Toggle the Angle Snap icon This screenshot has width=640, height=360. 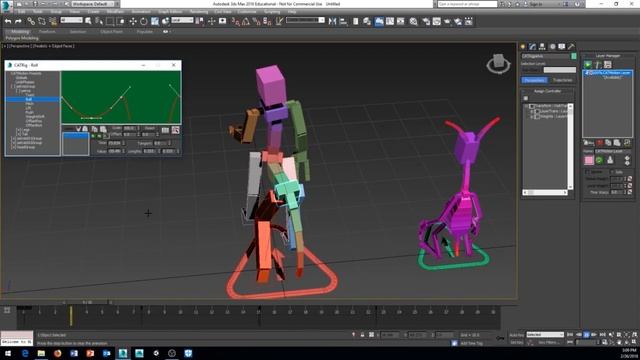pyautogui.click(x=246, y=21)
